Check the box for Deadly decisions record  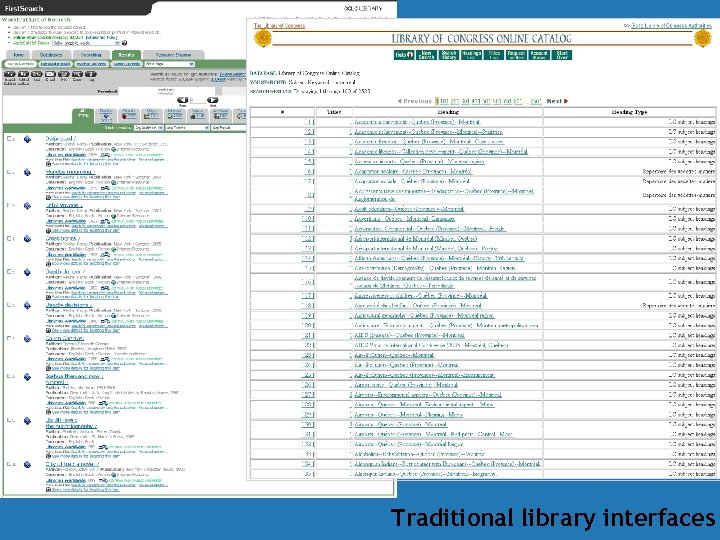pyautogui.click(x=10, y=305)
